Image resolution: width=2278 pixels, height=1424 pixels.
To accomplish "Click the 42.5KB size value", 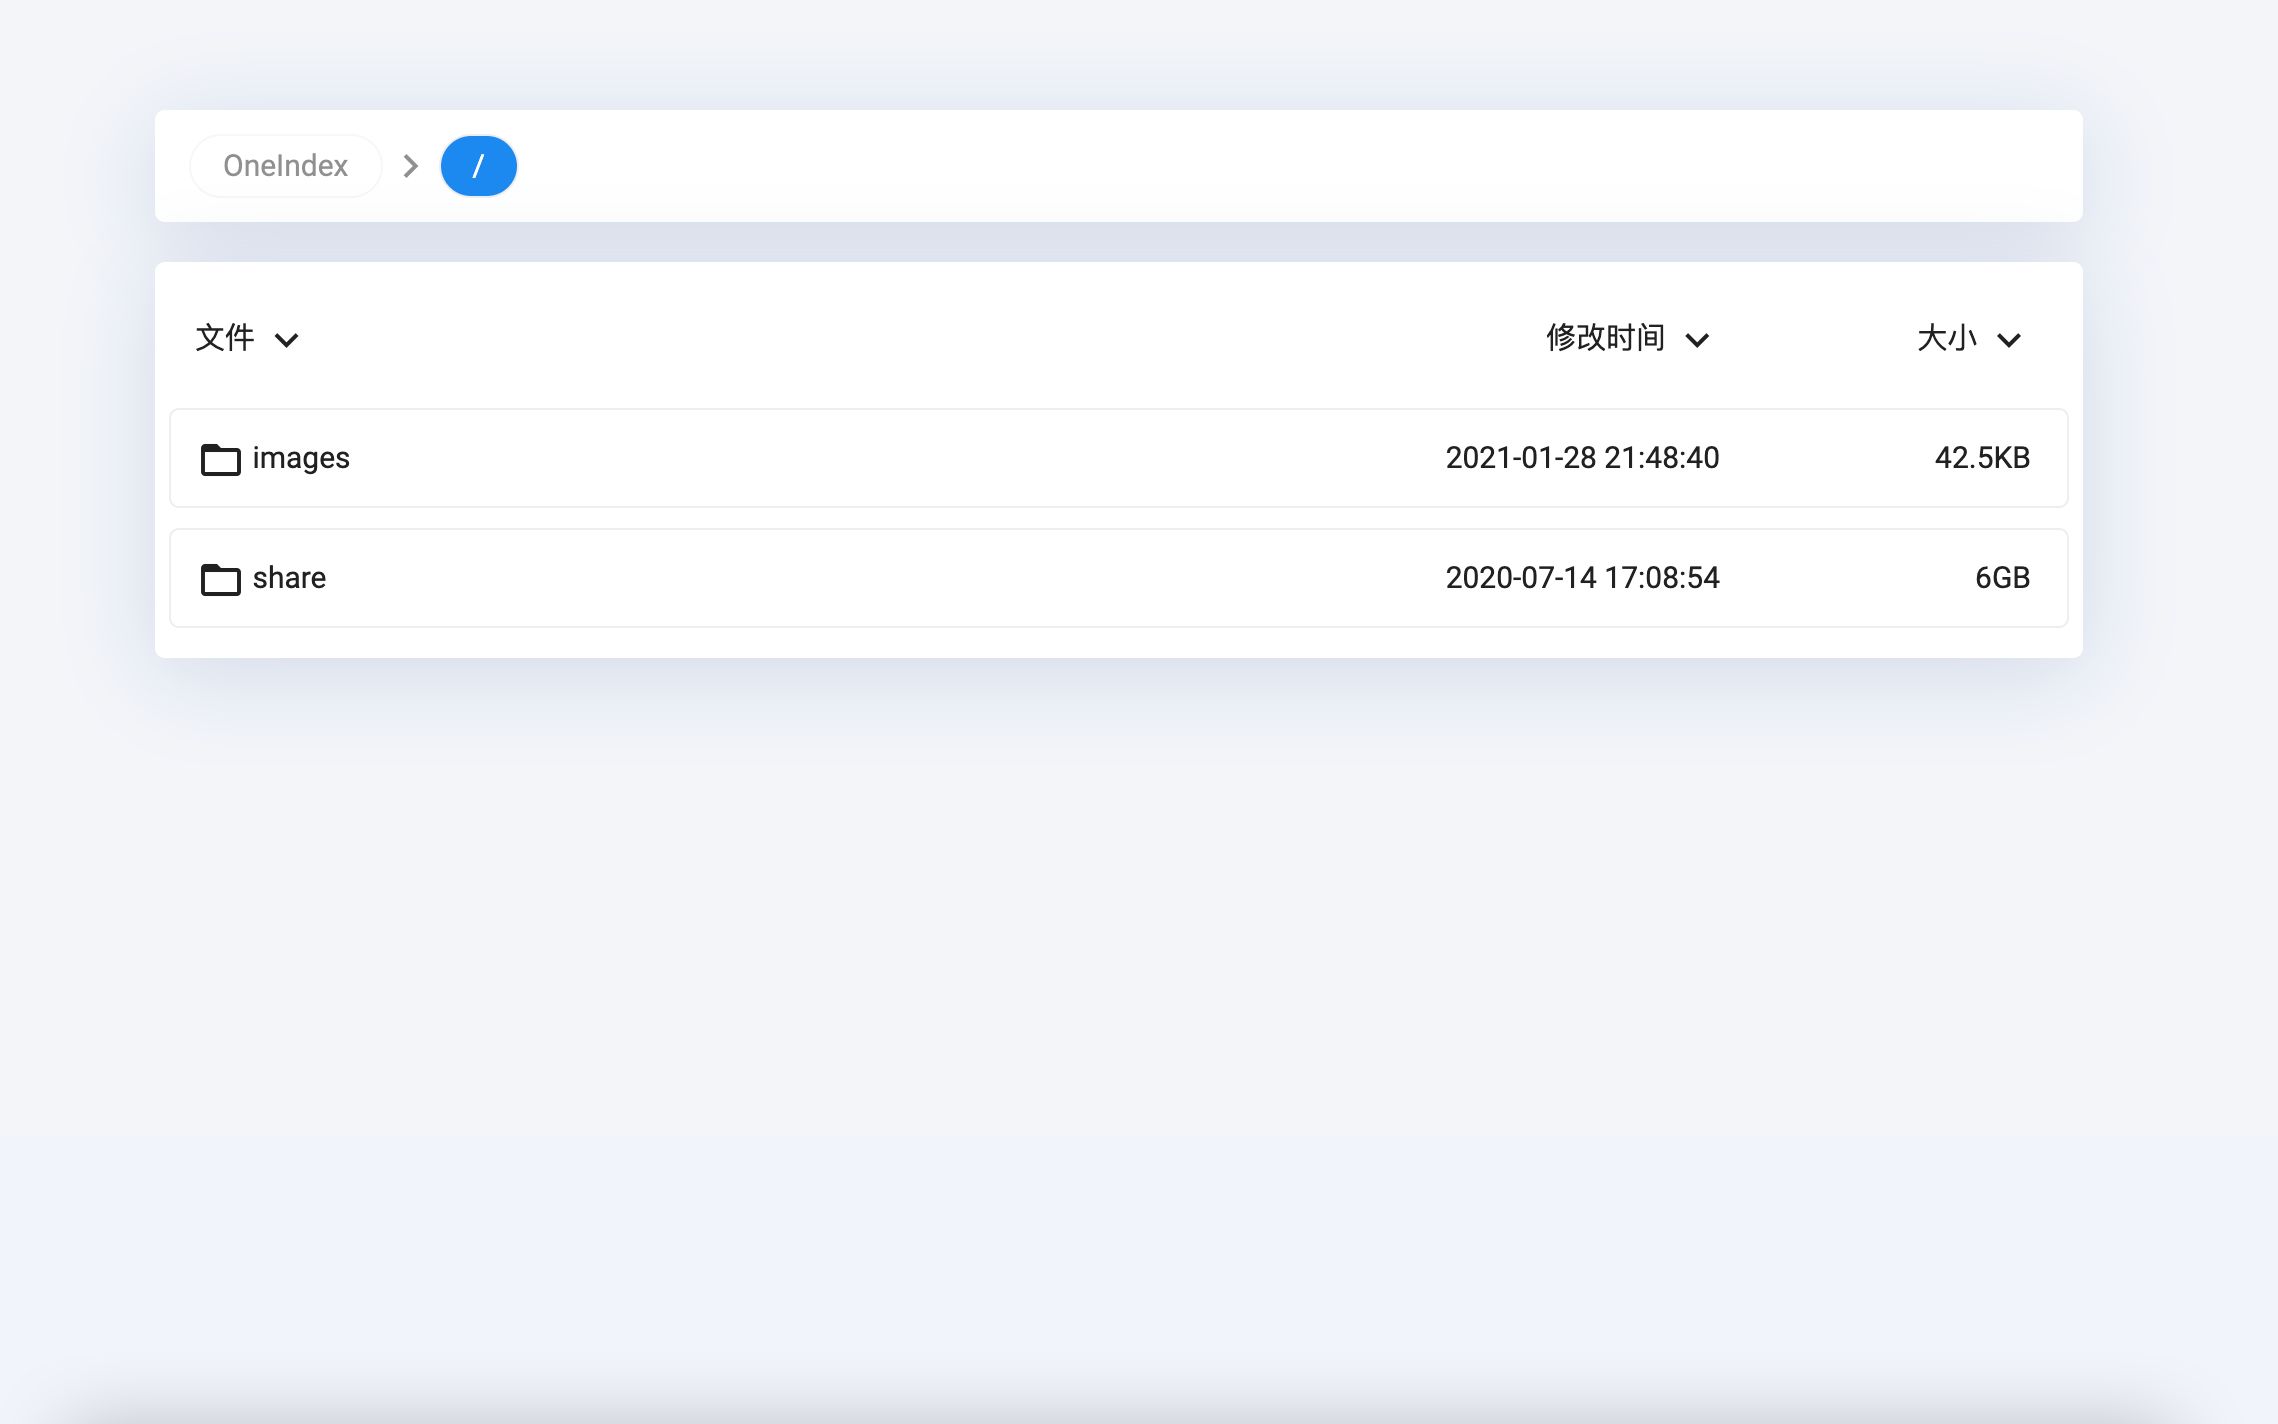I will [1982, 458].
